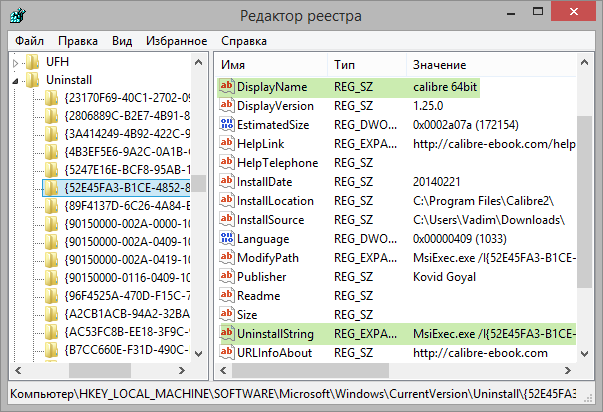Open the Файл menu

pos(29,41)
